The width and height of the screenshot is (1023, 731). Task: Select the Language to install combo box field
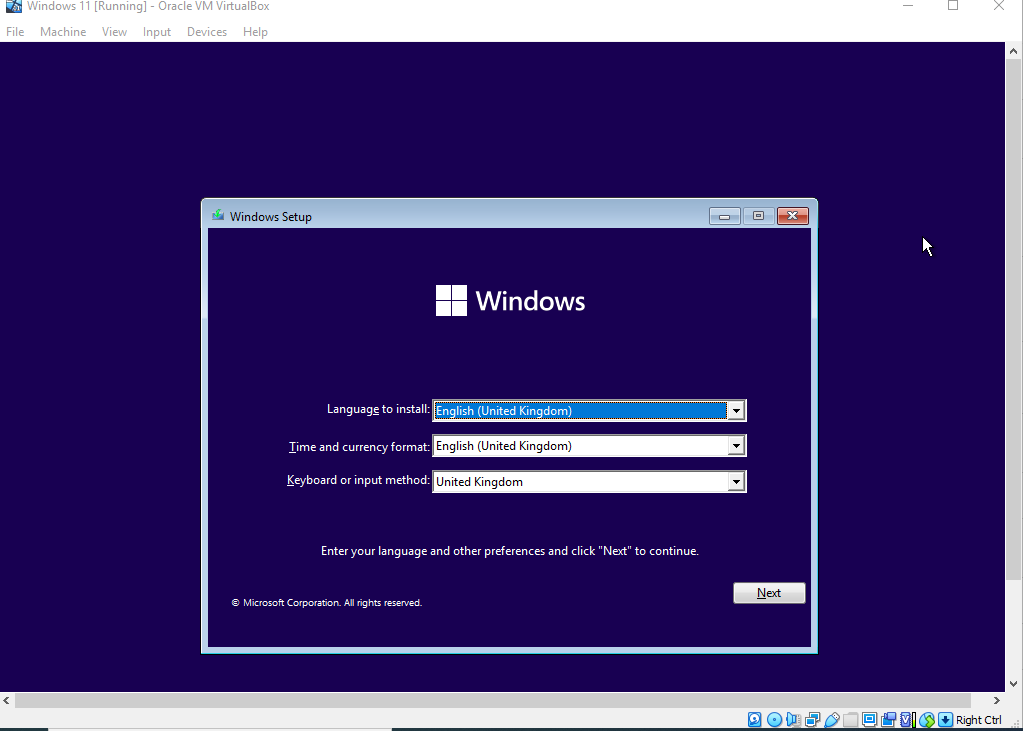(x=589, y=411)
